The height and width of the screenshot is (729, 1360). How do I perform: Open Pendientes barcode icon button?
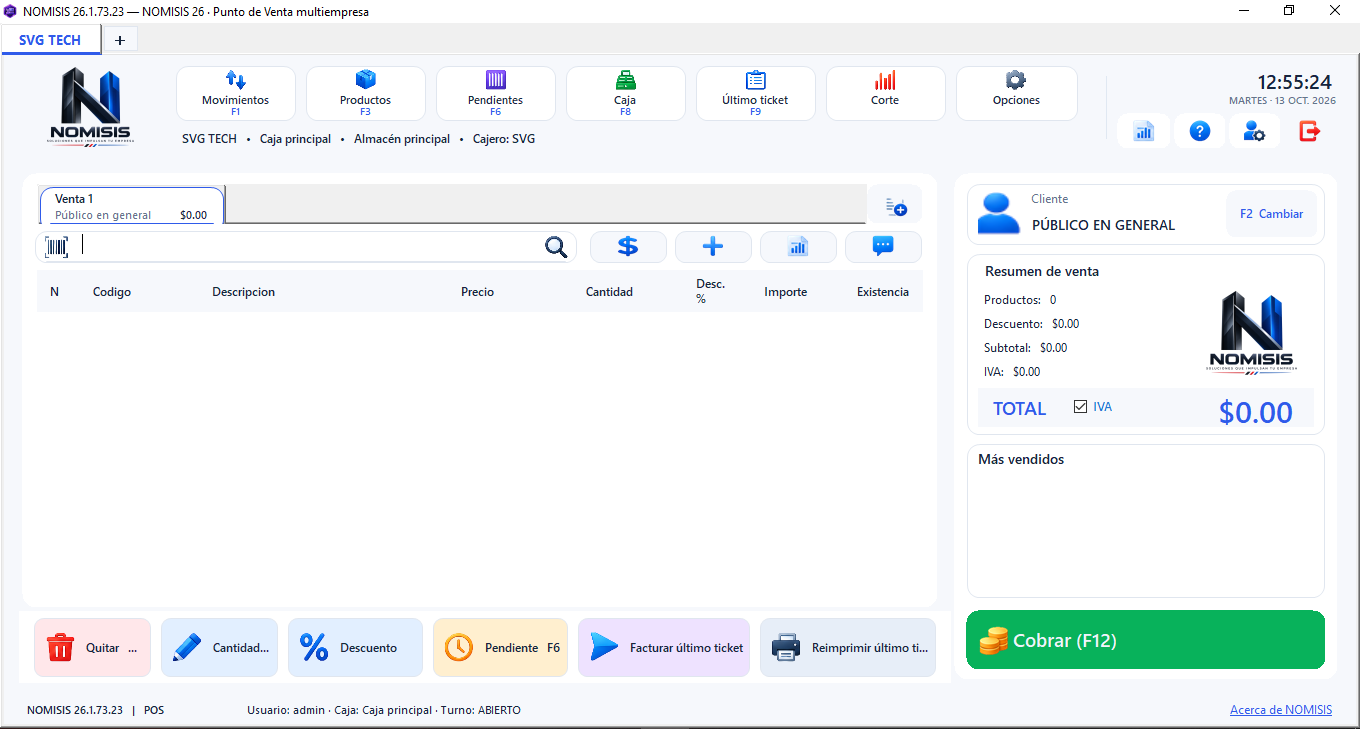tap(496, 93)
